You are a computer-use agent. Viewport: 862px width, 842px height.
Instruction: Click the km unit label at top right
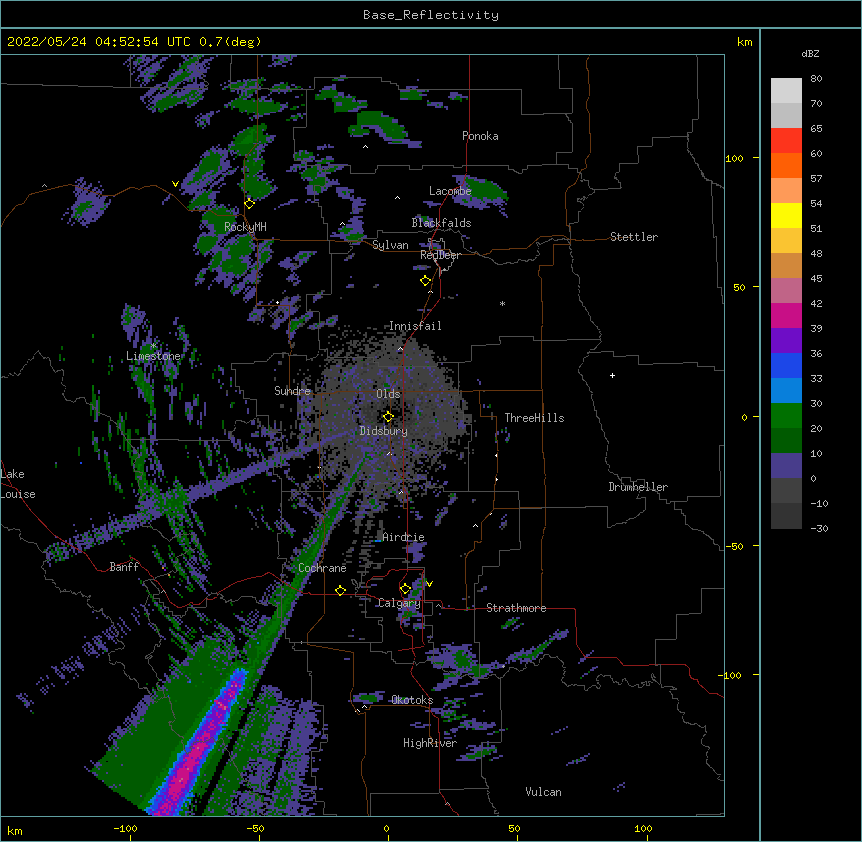pyautogui.click(x=745, y=42)
